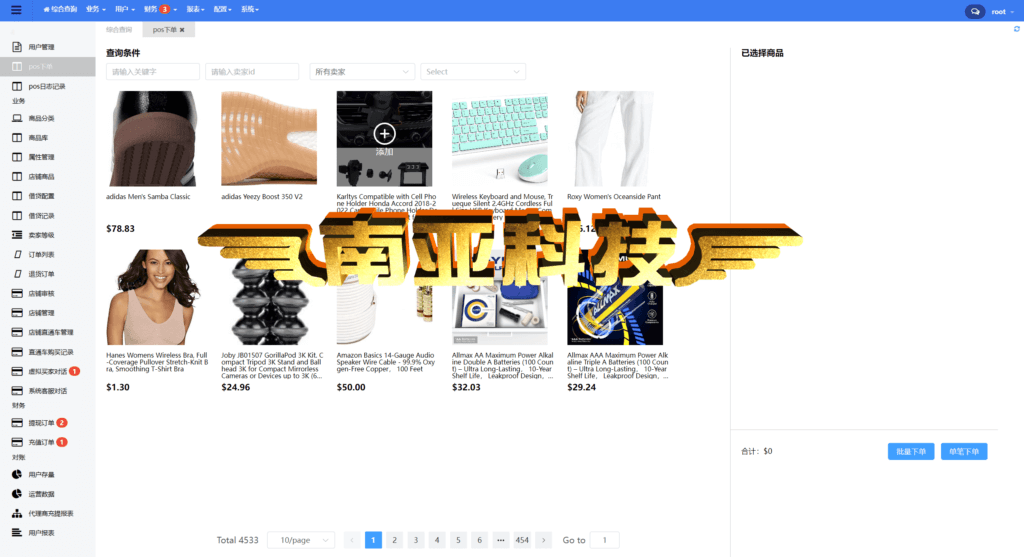Click the seller id input field
This screenshot has width=1024, height=557.
point(252,72)
